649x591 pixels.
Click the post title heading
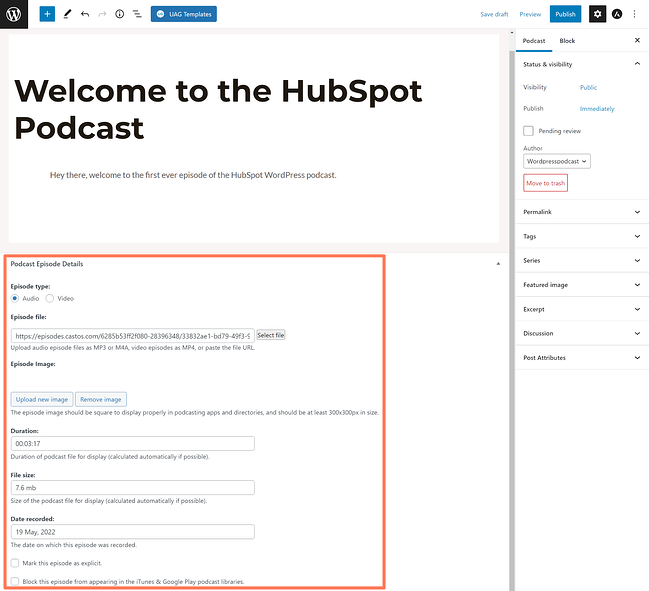pyautogui.click(x=218, y=109)
